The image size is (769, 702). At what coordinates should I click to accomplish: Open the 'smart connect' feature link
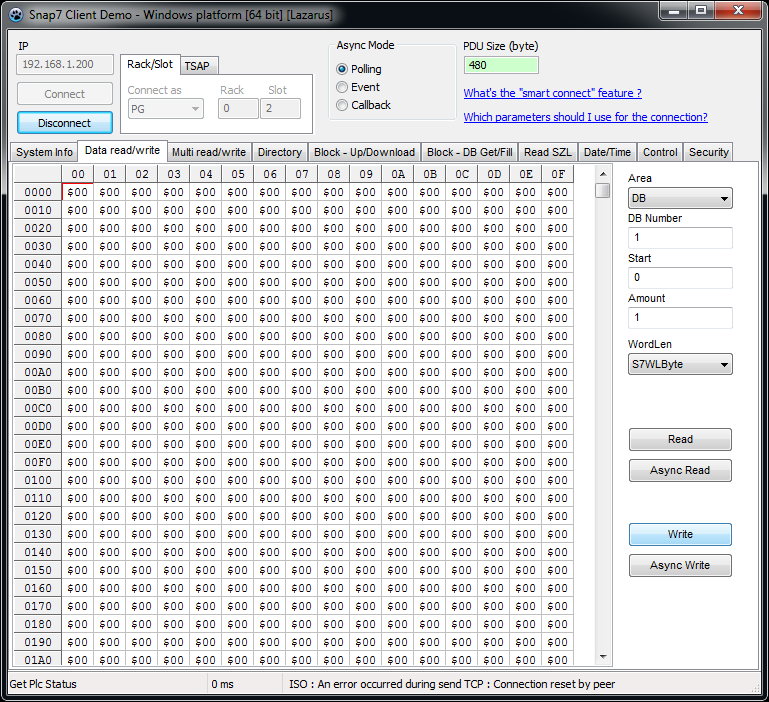coord(552,93)
